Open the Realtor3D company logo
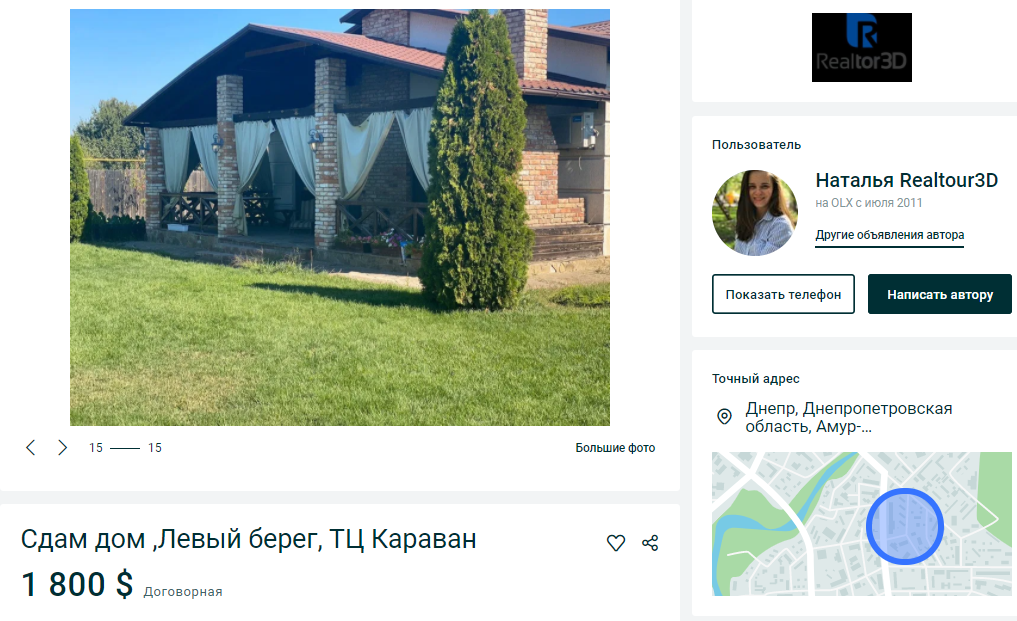Viewport: 1017px width, 621px height. click(861, 47)
